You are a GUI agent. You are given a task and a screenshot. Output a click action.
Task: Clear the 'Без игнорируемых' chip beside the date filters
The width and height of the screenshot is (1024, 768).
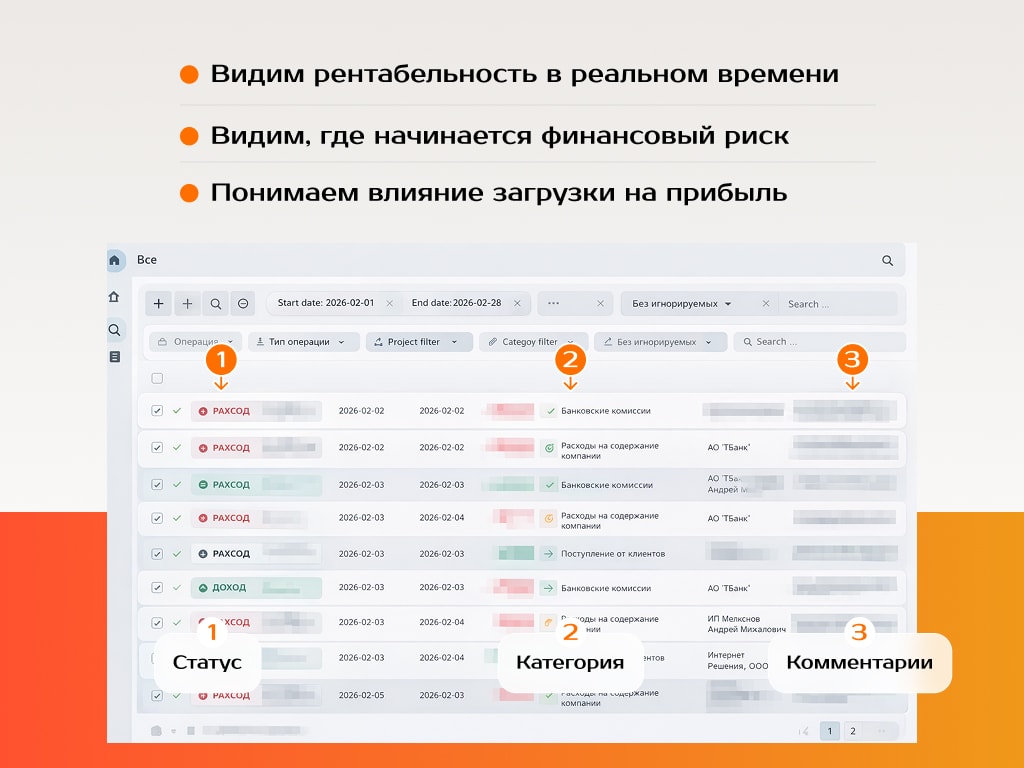(766, 304)
